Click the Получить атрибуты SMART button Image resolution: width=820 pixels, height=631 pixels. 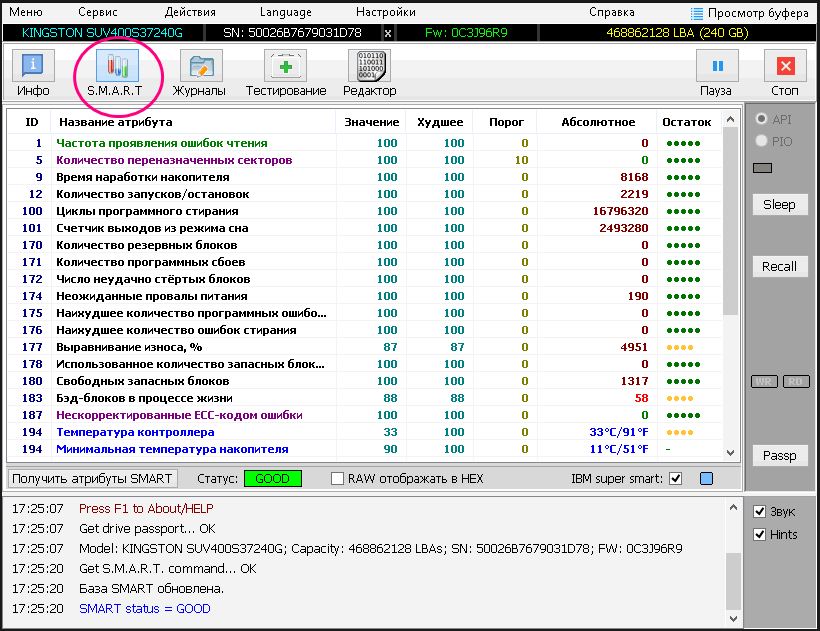pos(94,479)
